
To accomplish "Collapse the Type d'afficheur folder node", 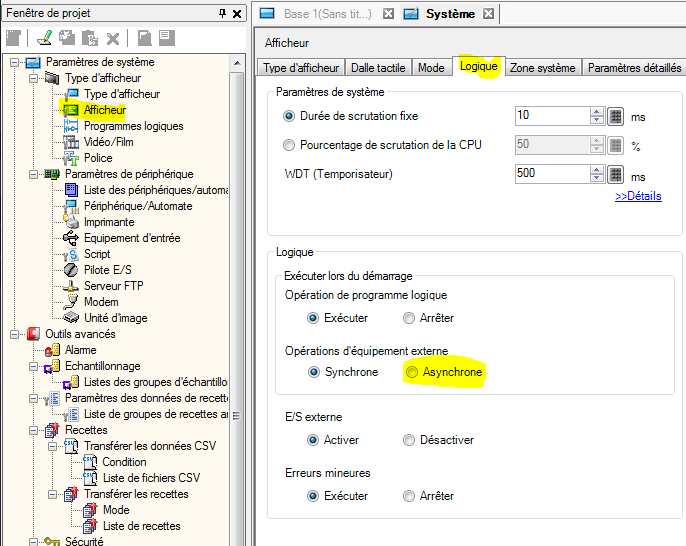I will [x=33, y=78].
